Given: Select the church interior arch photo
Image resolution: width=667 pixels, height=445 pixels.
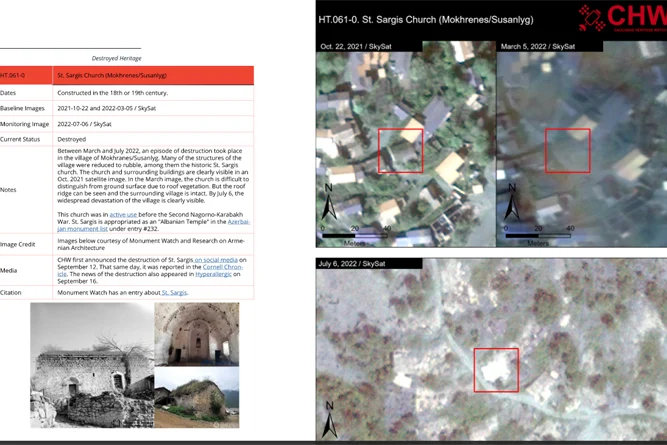Looking at the screenshot, I should click(x=197, y=334).
